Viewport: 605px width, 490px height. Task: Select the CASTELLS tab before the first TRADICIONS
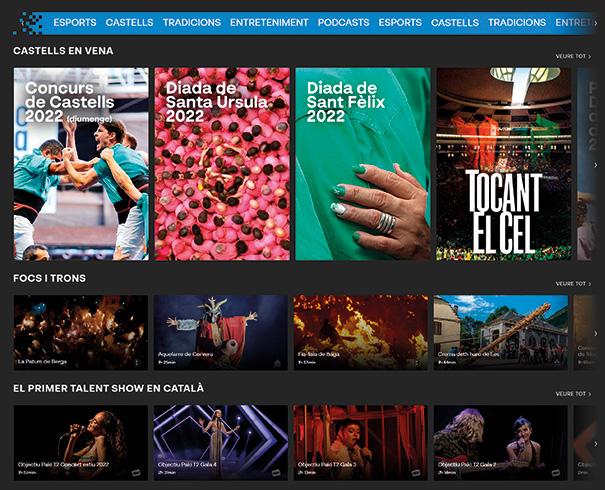coord(129,23)
